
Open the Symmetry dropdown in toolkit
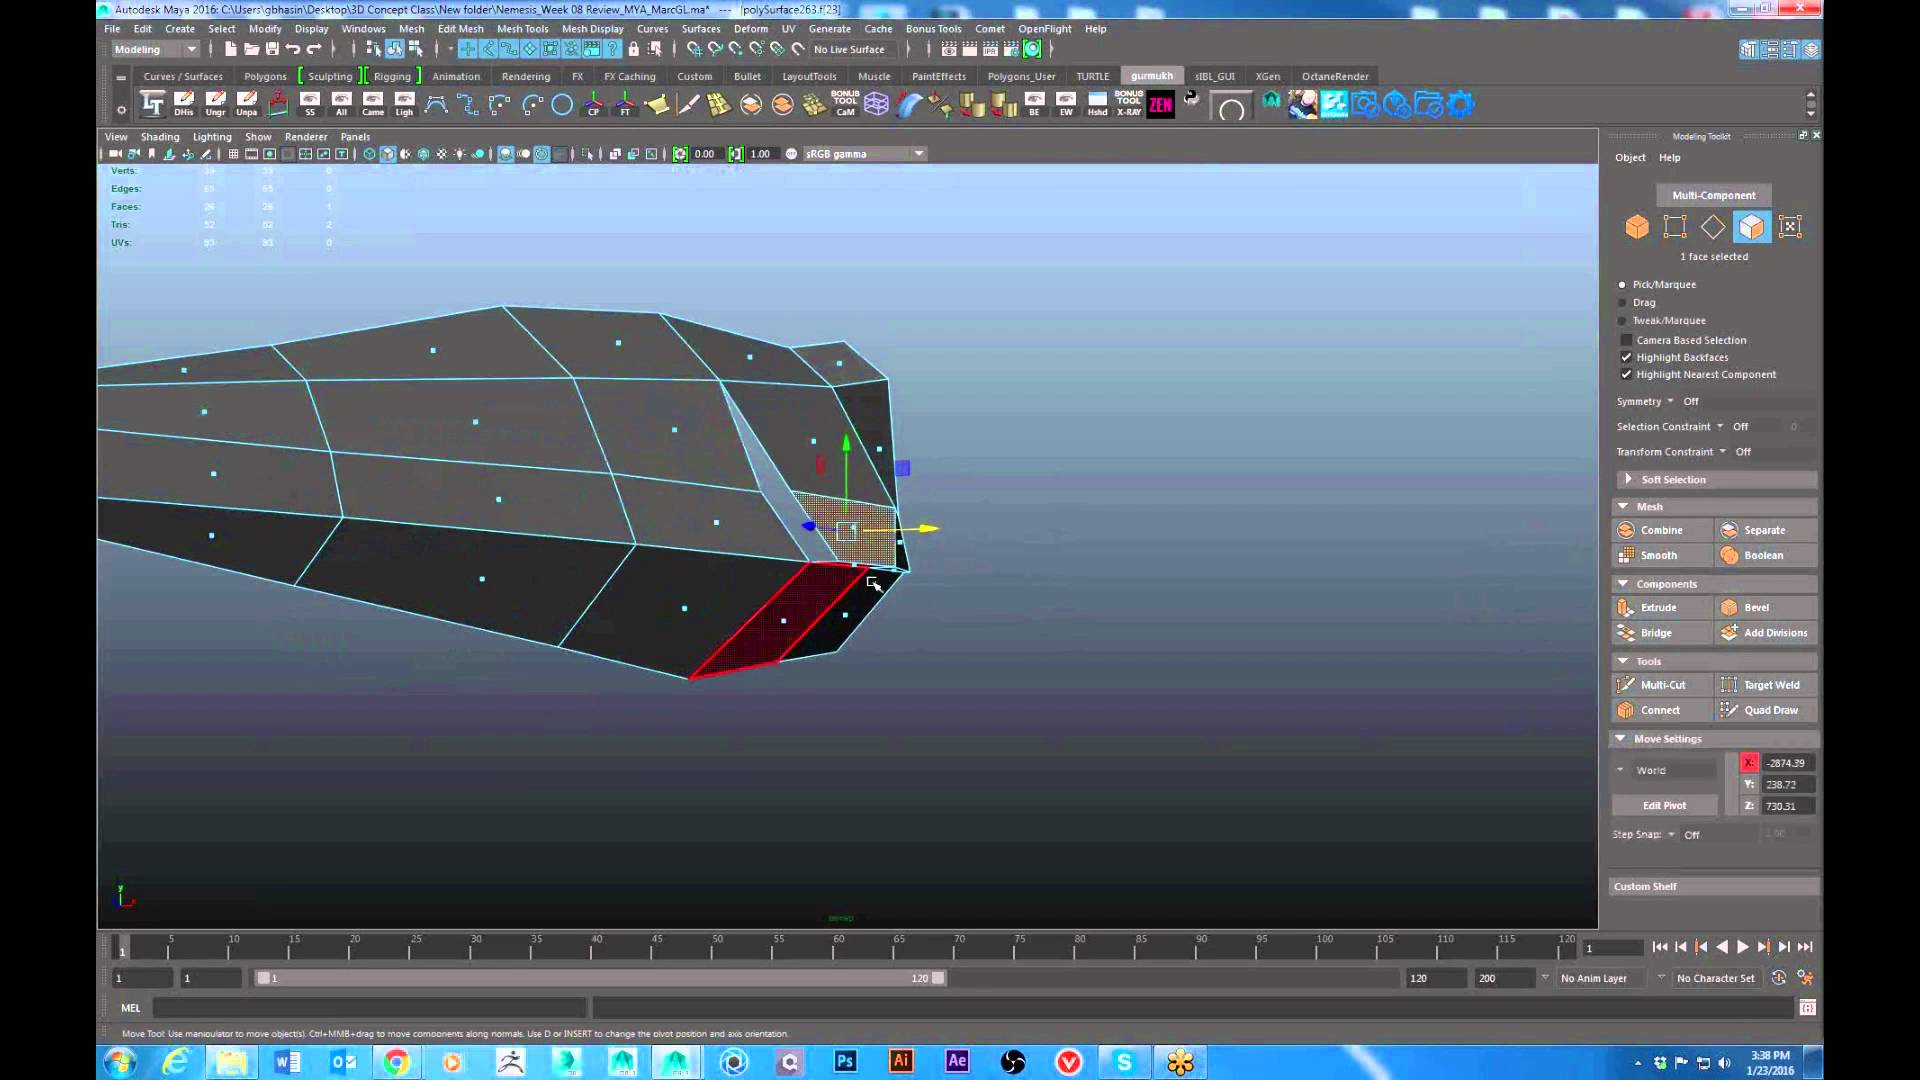coord(1670,401)
